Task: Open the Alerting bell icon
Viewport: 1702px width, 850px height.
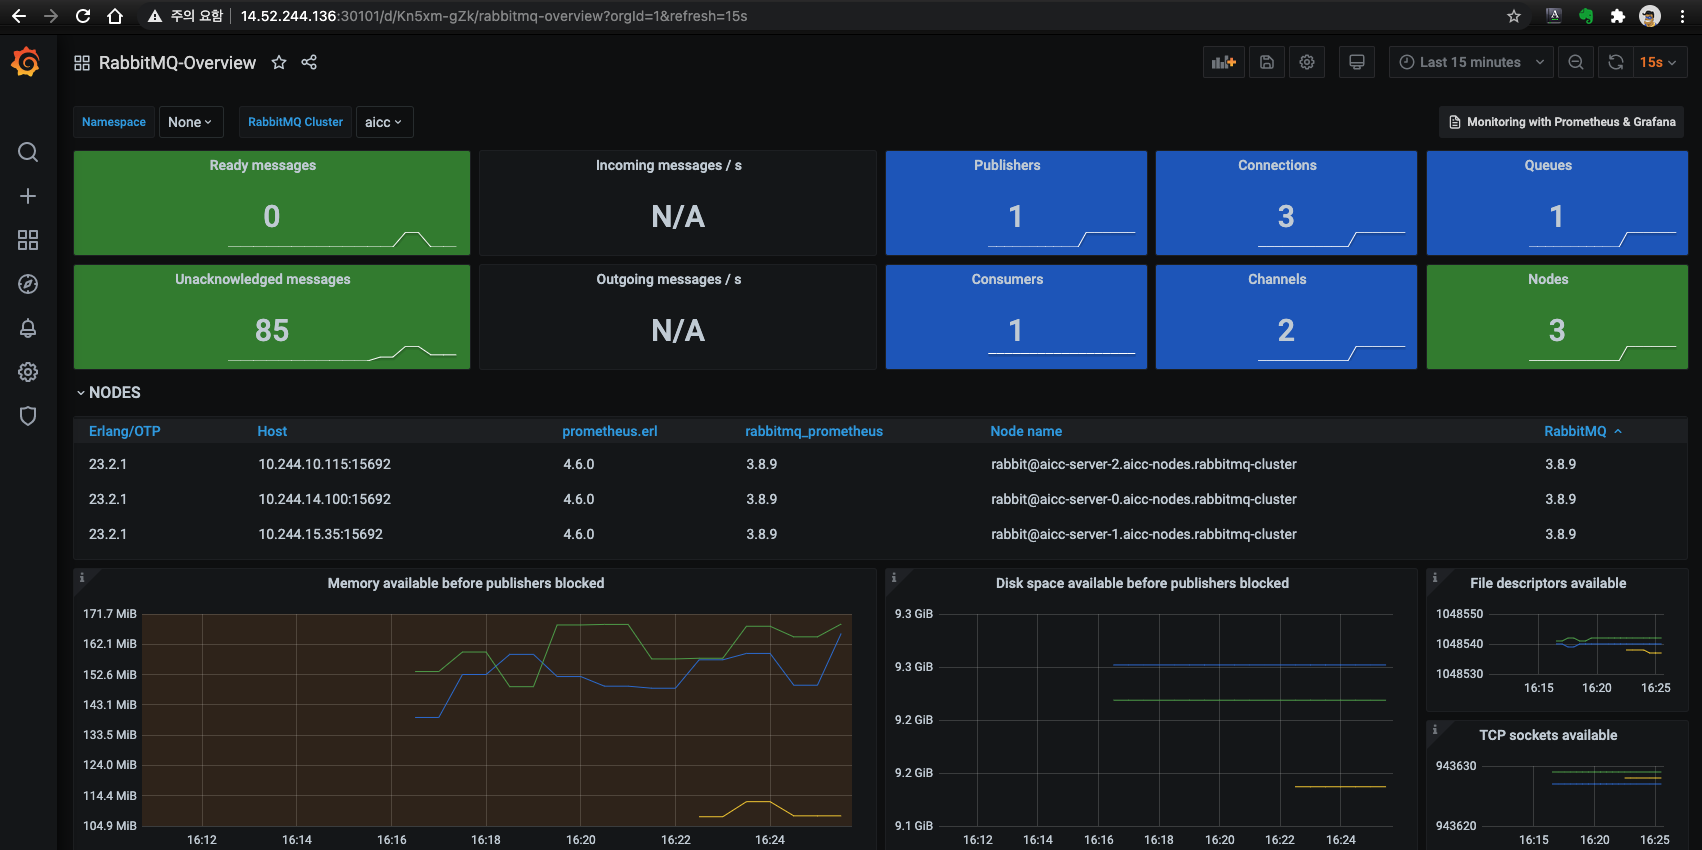Action: (28, 328)
